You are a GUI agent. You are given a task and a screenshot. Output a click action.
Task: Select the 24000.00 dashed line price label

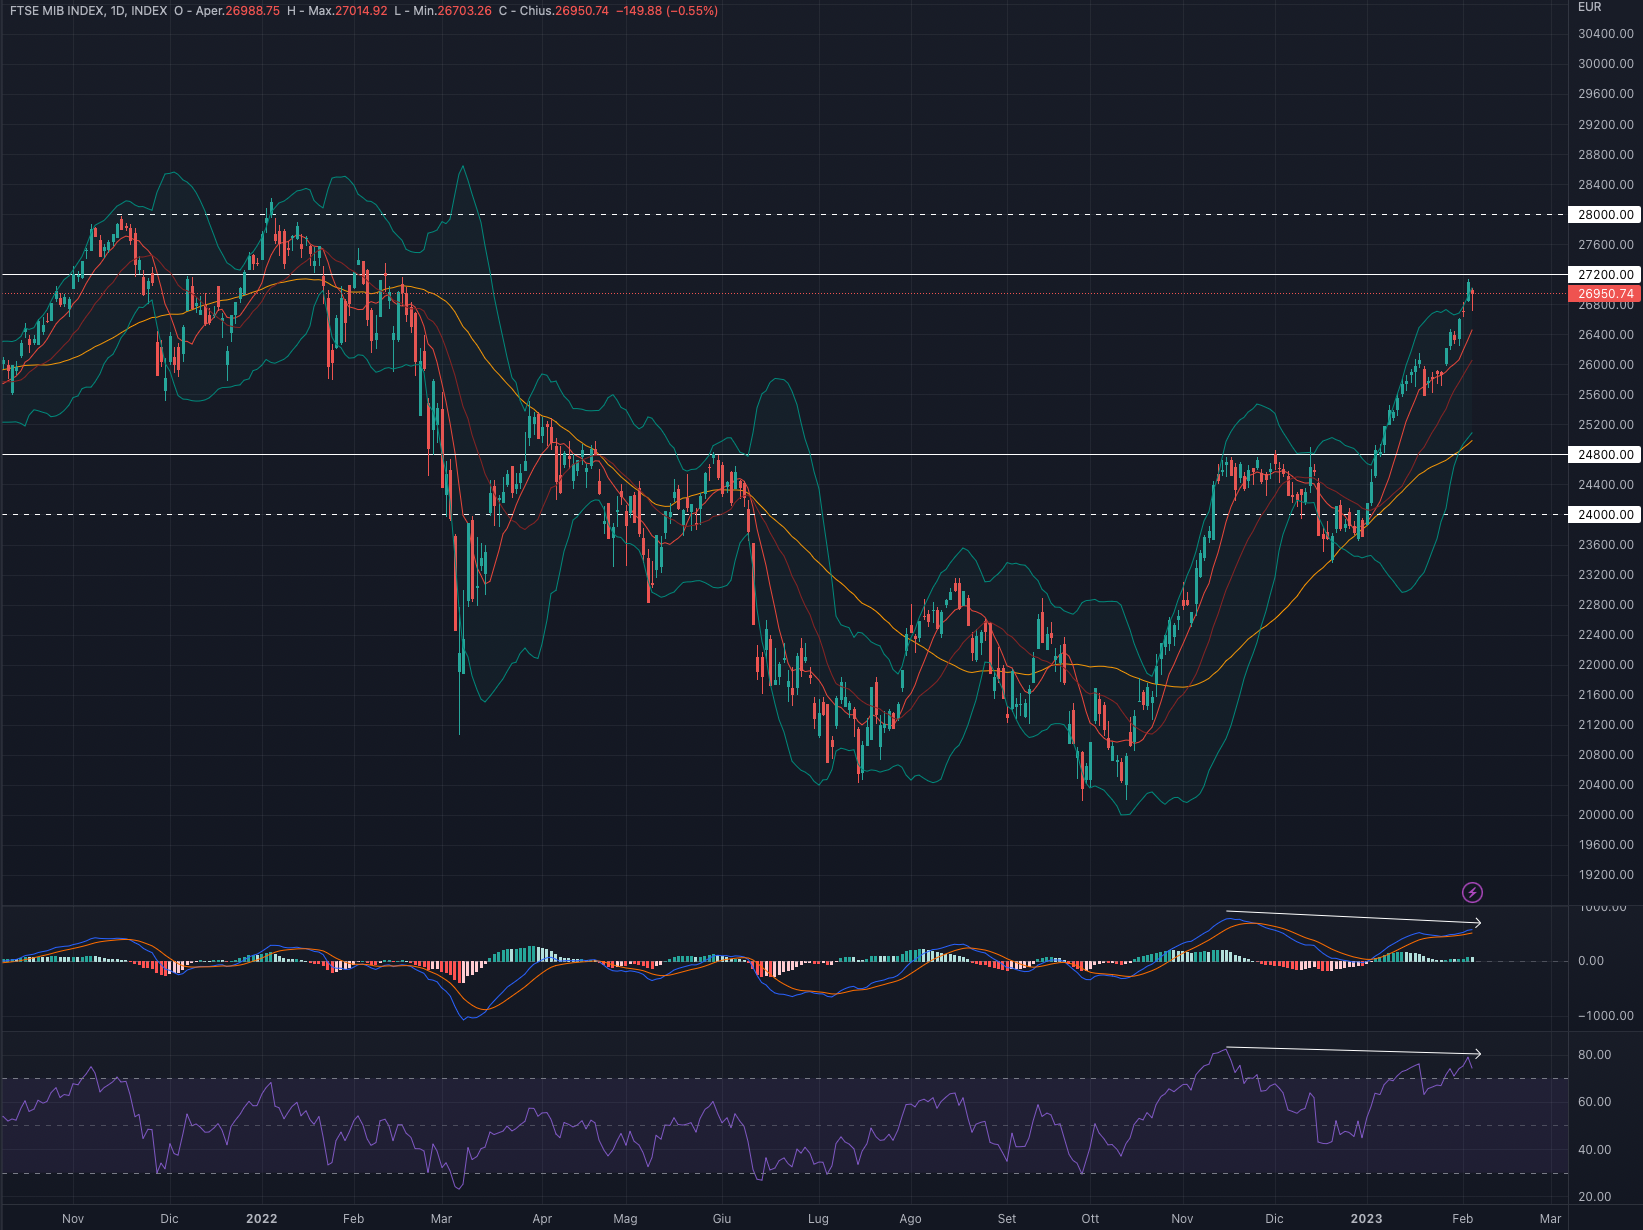point(1605,515)
